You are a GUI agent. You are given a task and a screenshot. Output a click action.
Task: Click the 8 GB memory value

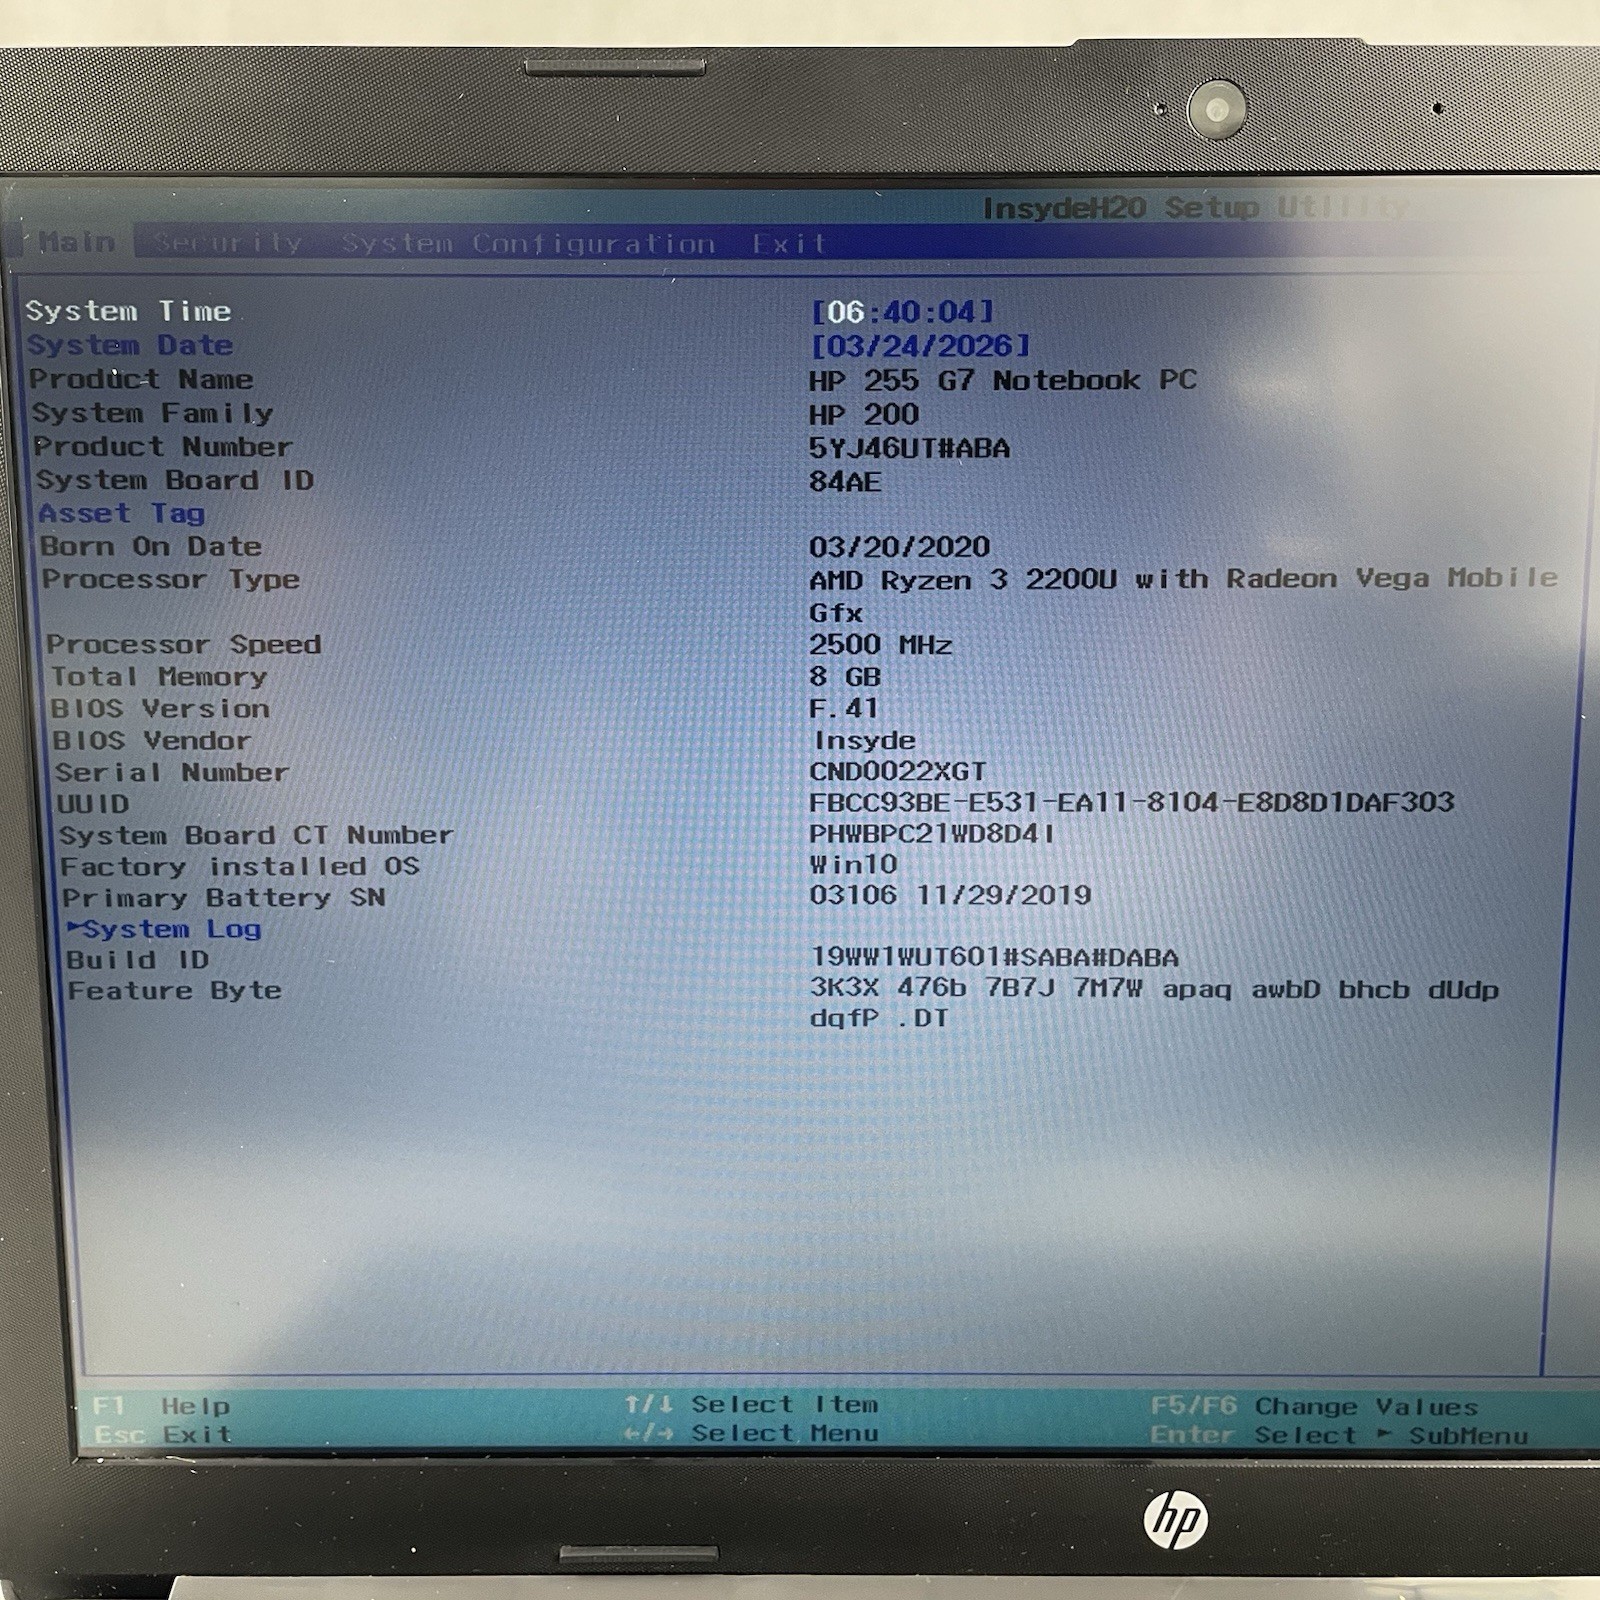[x=845, y=677]
